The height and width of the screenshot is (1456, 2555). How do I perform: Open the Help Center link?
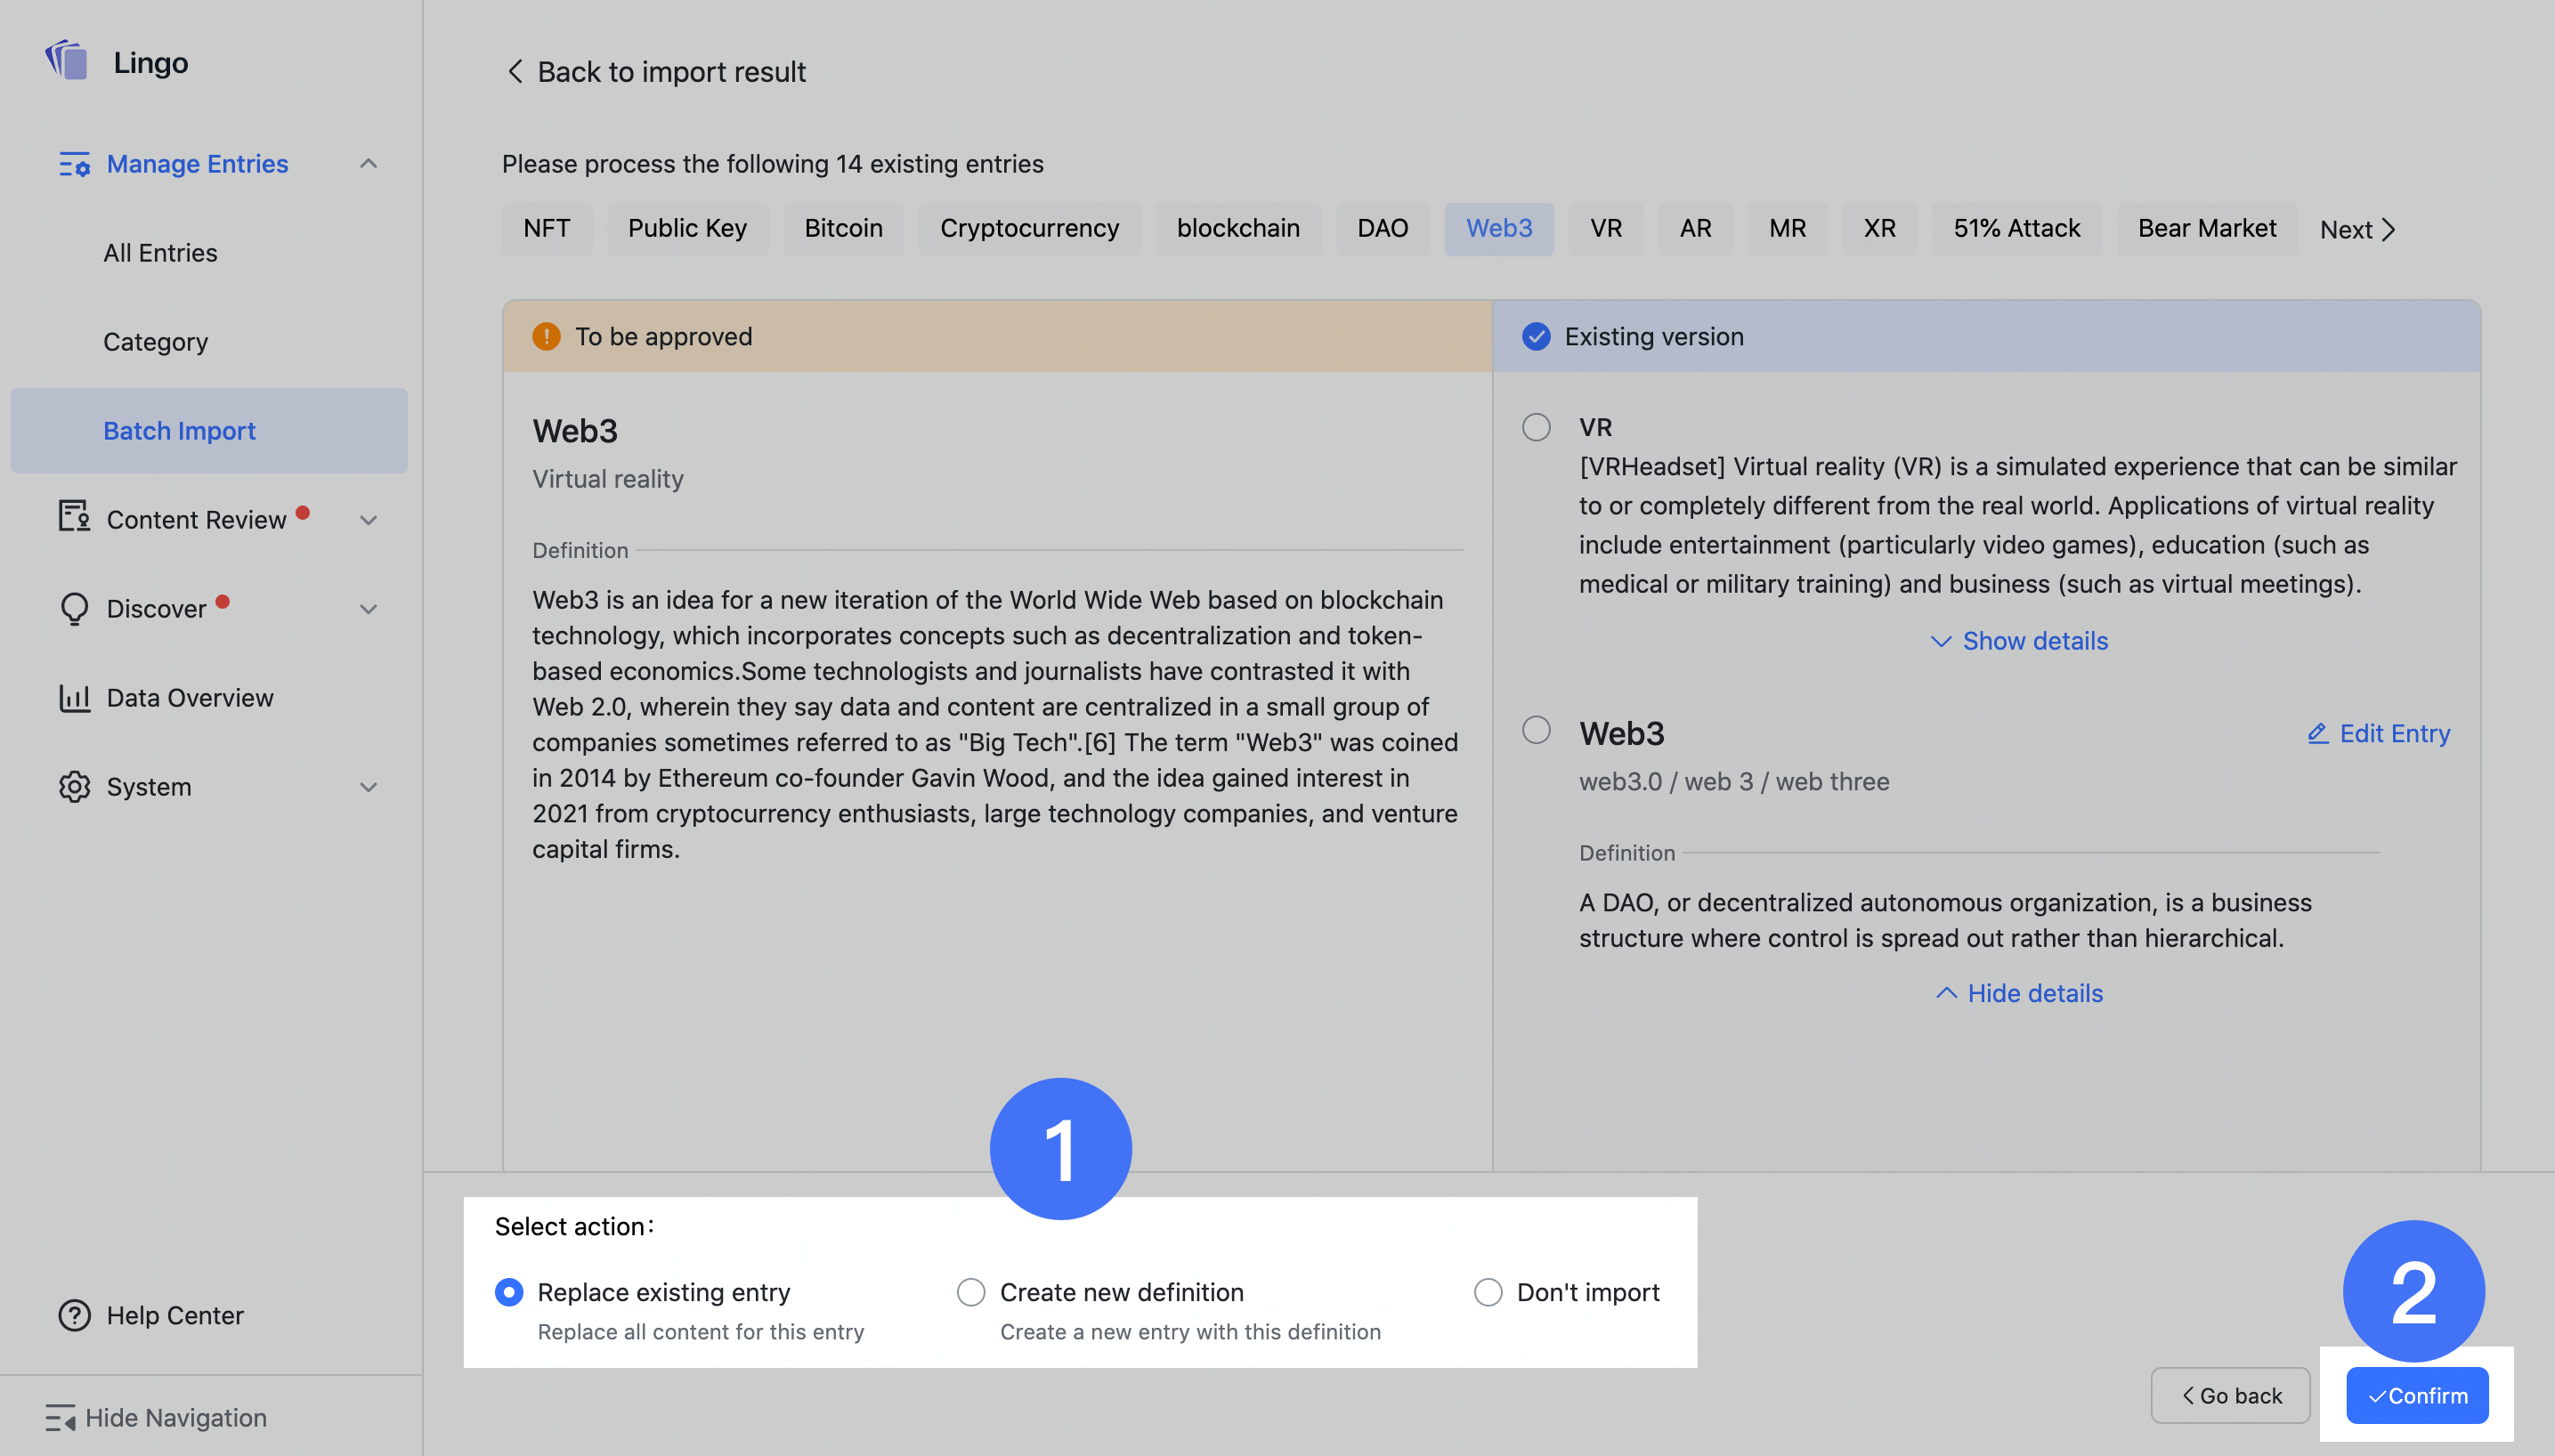click(x=175, y=1315)
